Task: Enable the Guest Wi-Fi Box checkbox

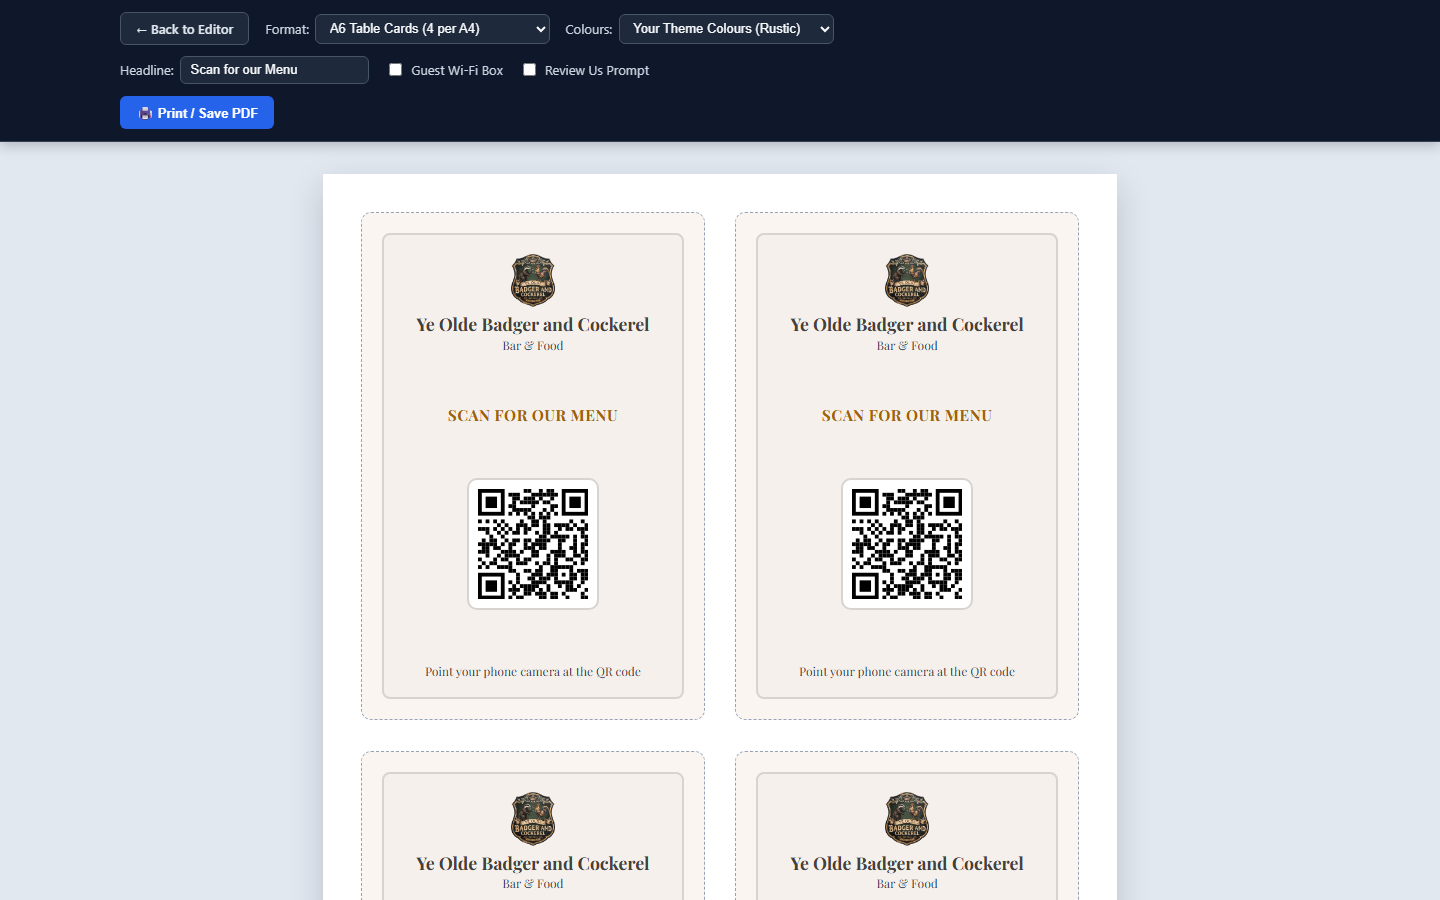Action: (396, 70)
